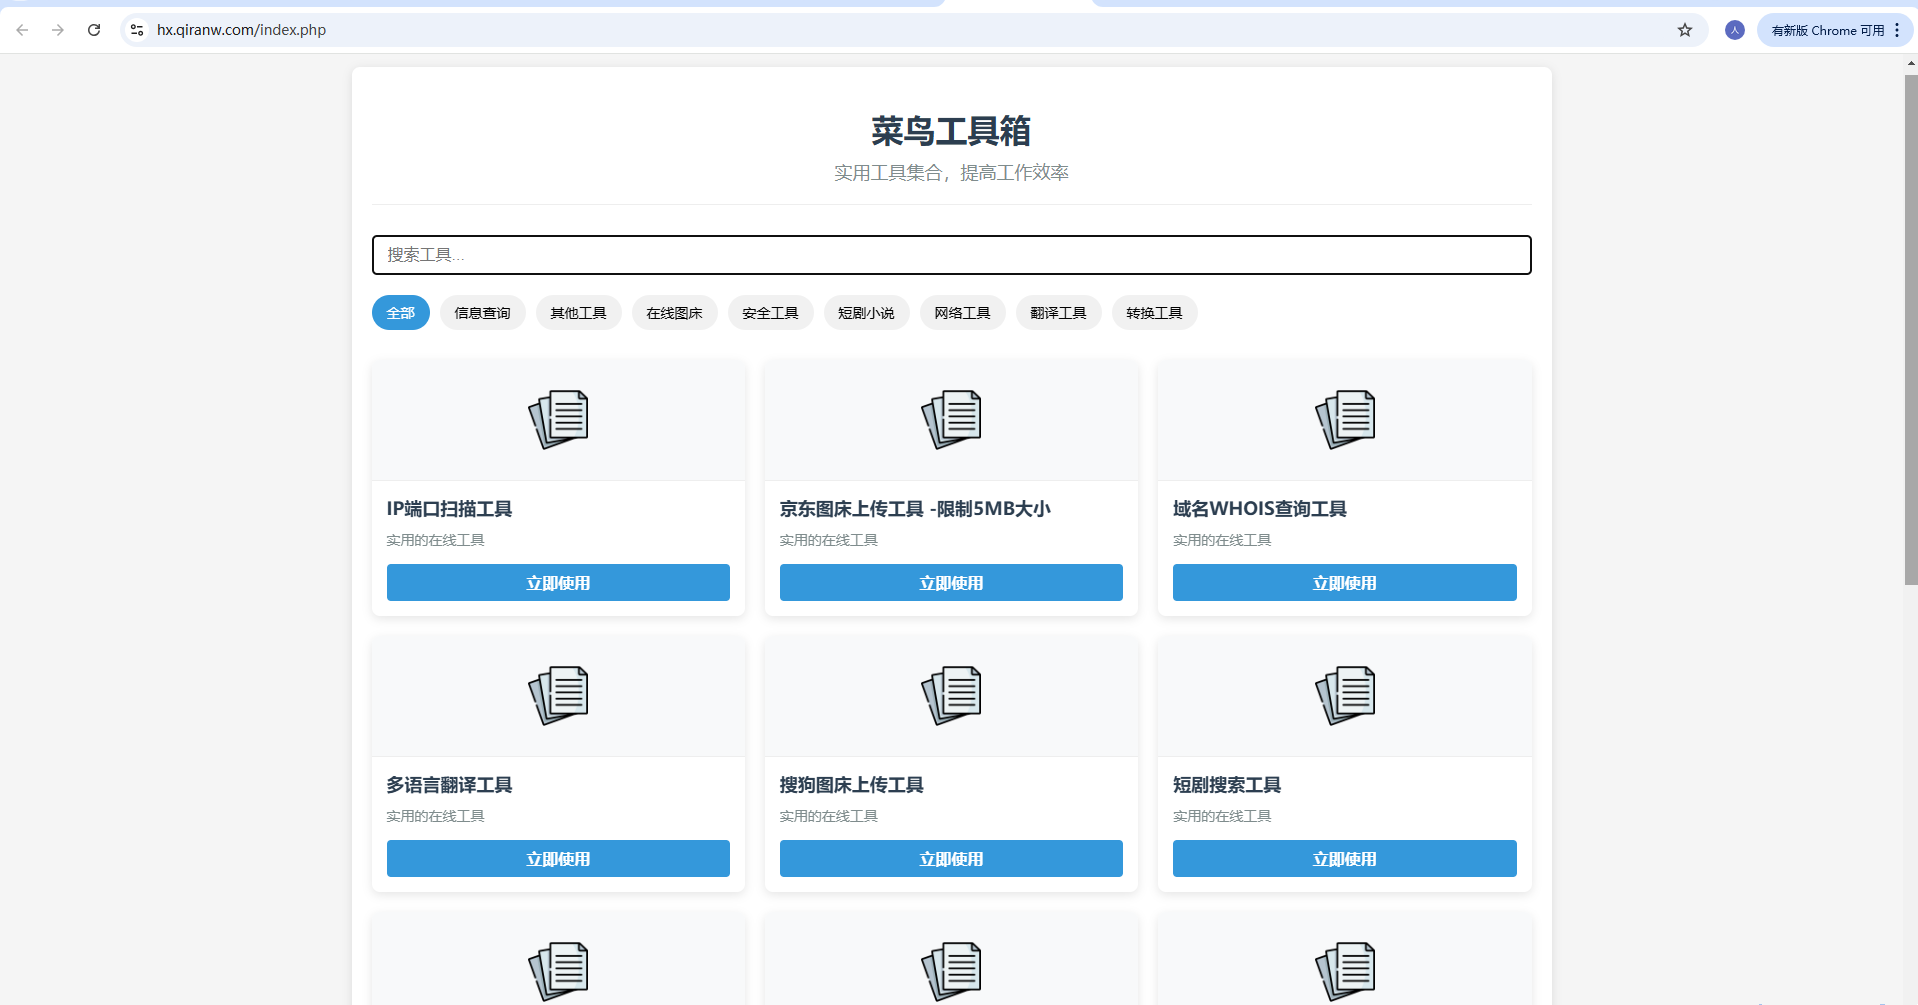Open site information in the address bar
The width and height of the screenshot is (1918, 1005).
click(x=136, y=30)
